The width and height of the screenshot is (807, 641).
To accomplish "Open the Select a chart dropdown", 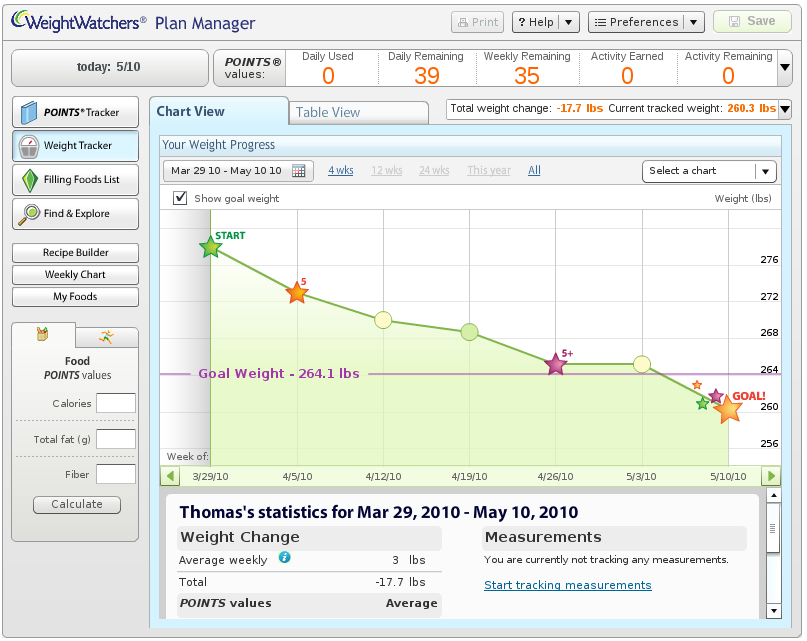I will (x=709, y=171).
